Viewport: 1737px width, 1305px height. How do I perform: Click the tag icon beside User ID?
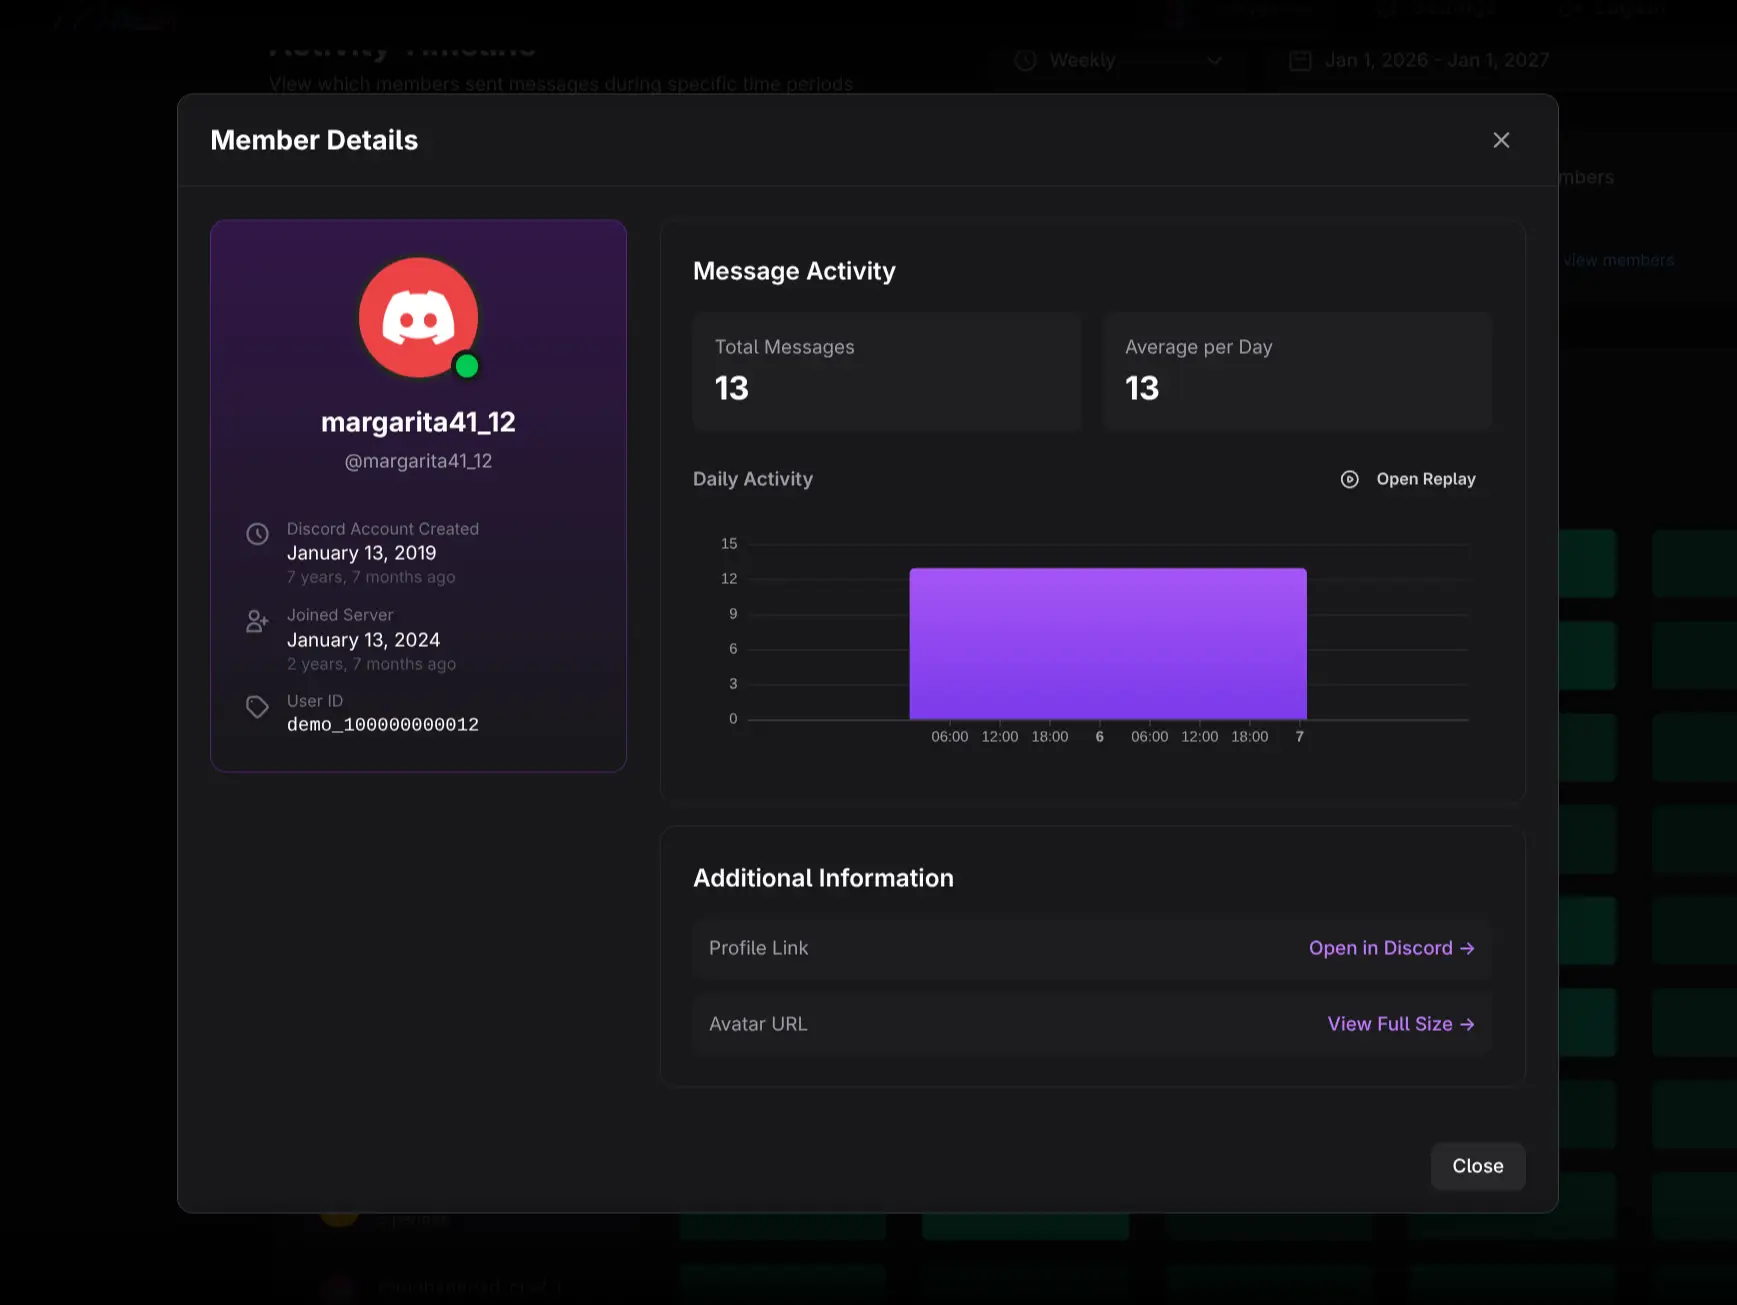point(258,707)
